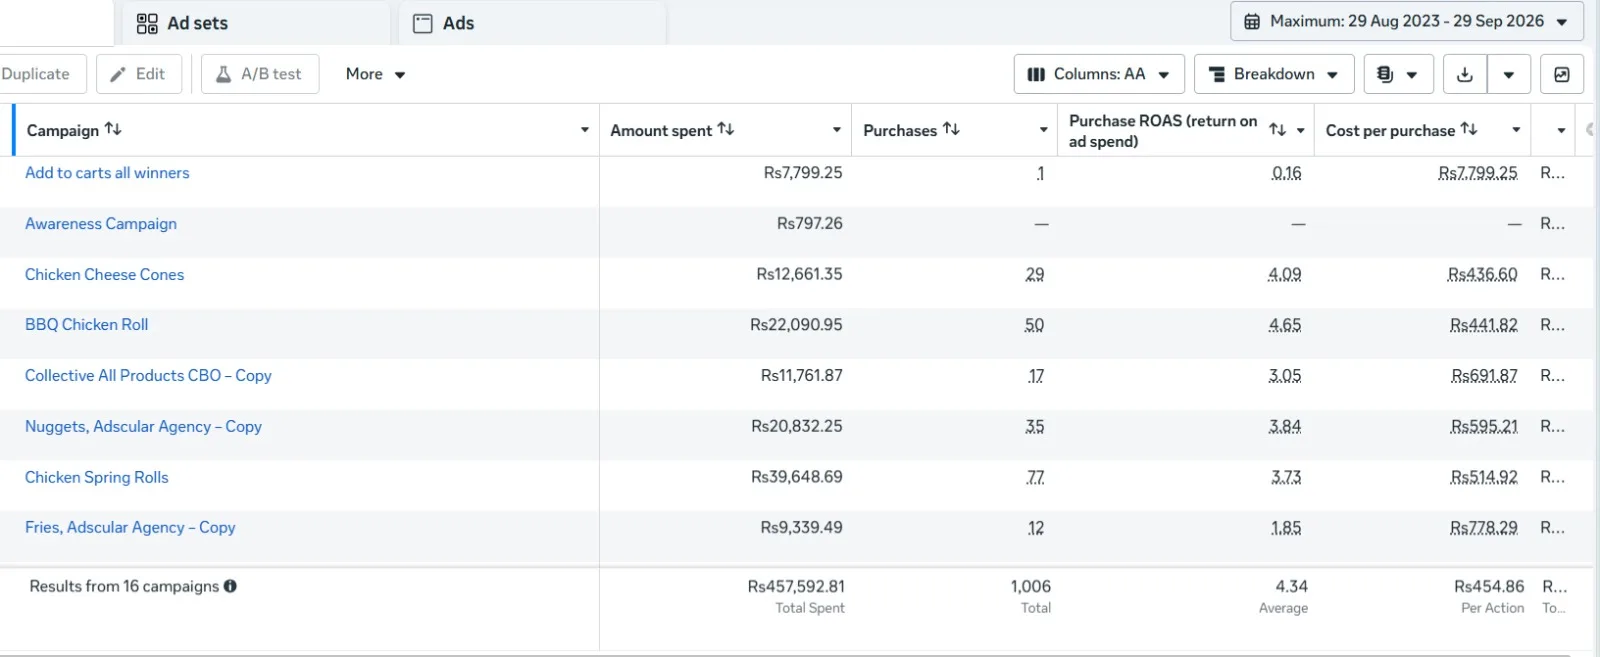Image resolution: width=1600 pixels, height=657 pixels.
Task: Open the Columns: AA dropdown
Action: [x=1099, y=74]
